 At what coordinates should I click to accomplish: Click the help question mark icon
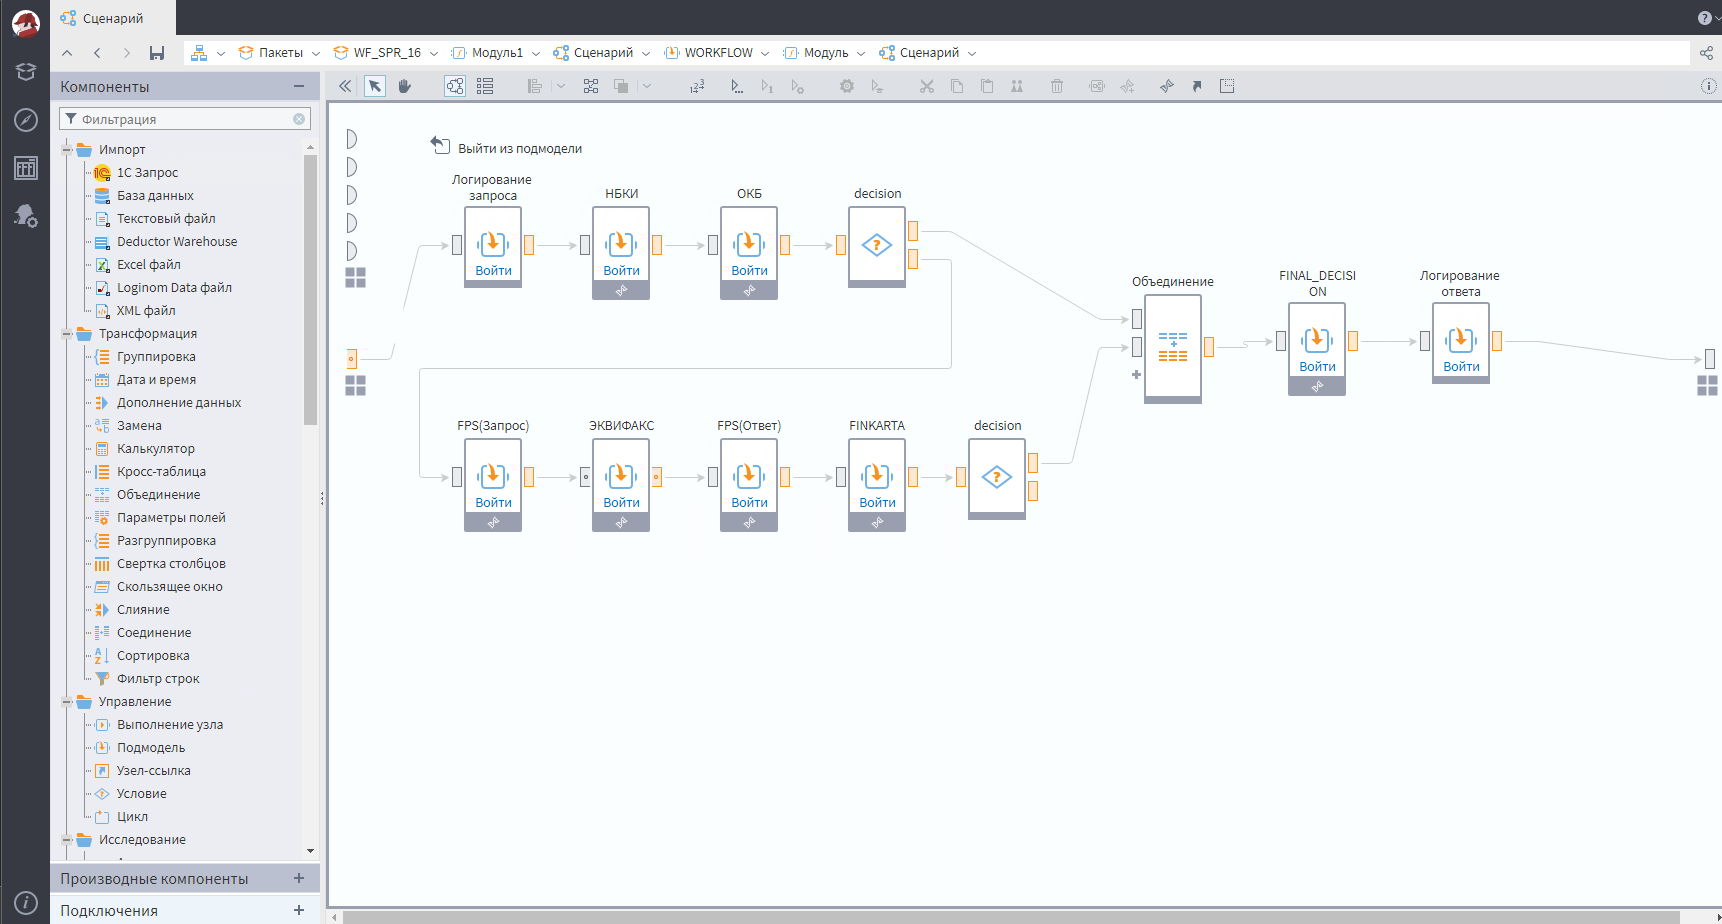1704,18
